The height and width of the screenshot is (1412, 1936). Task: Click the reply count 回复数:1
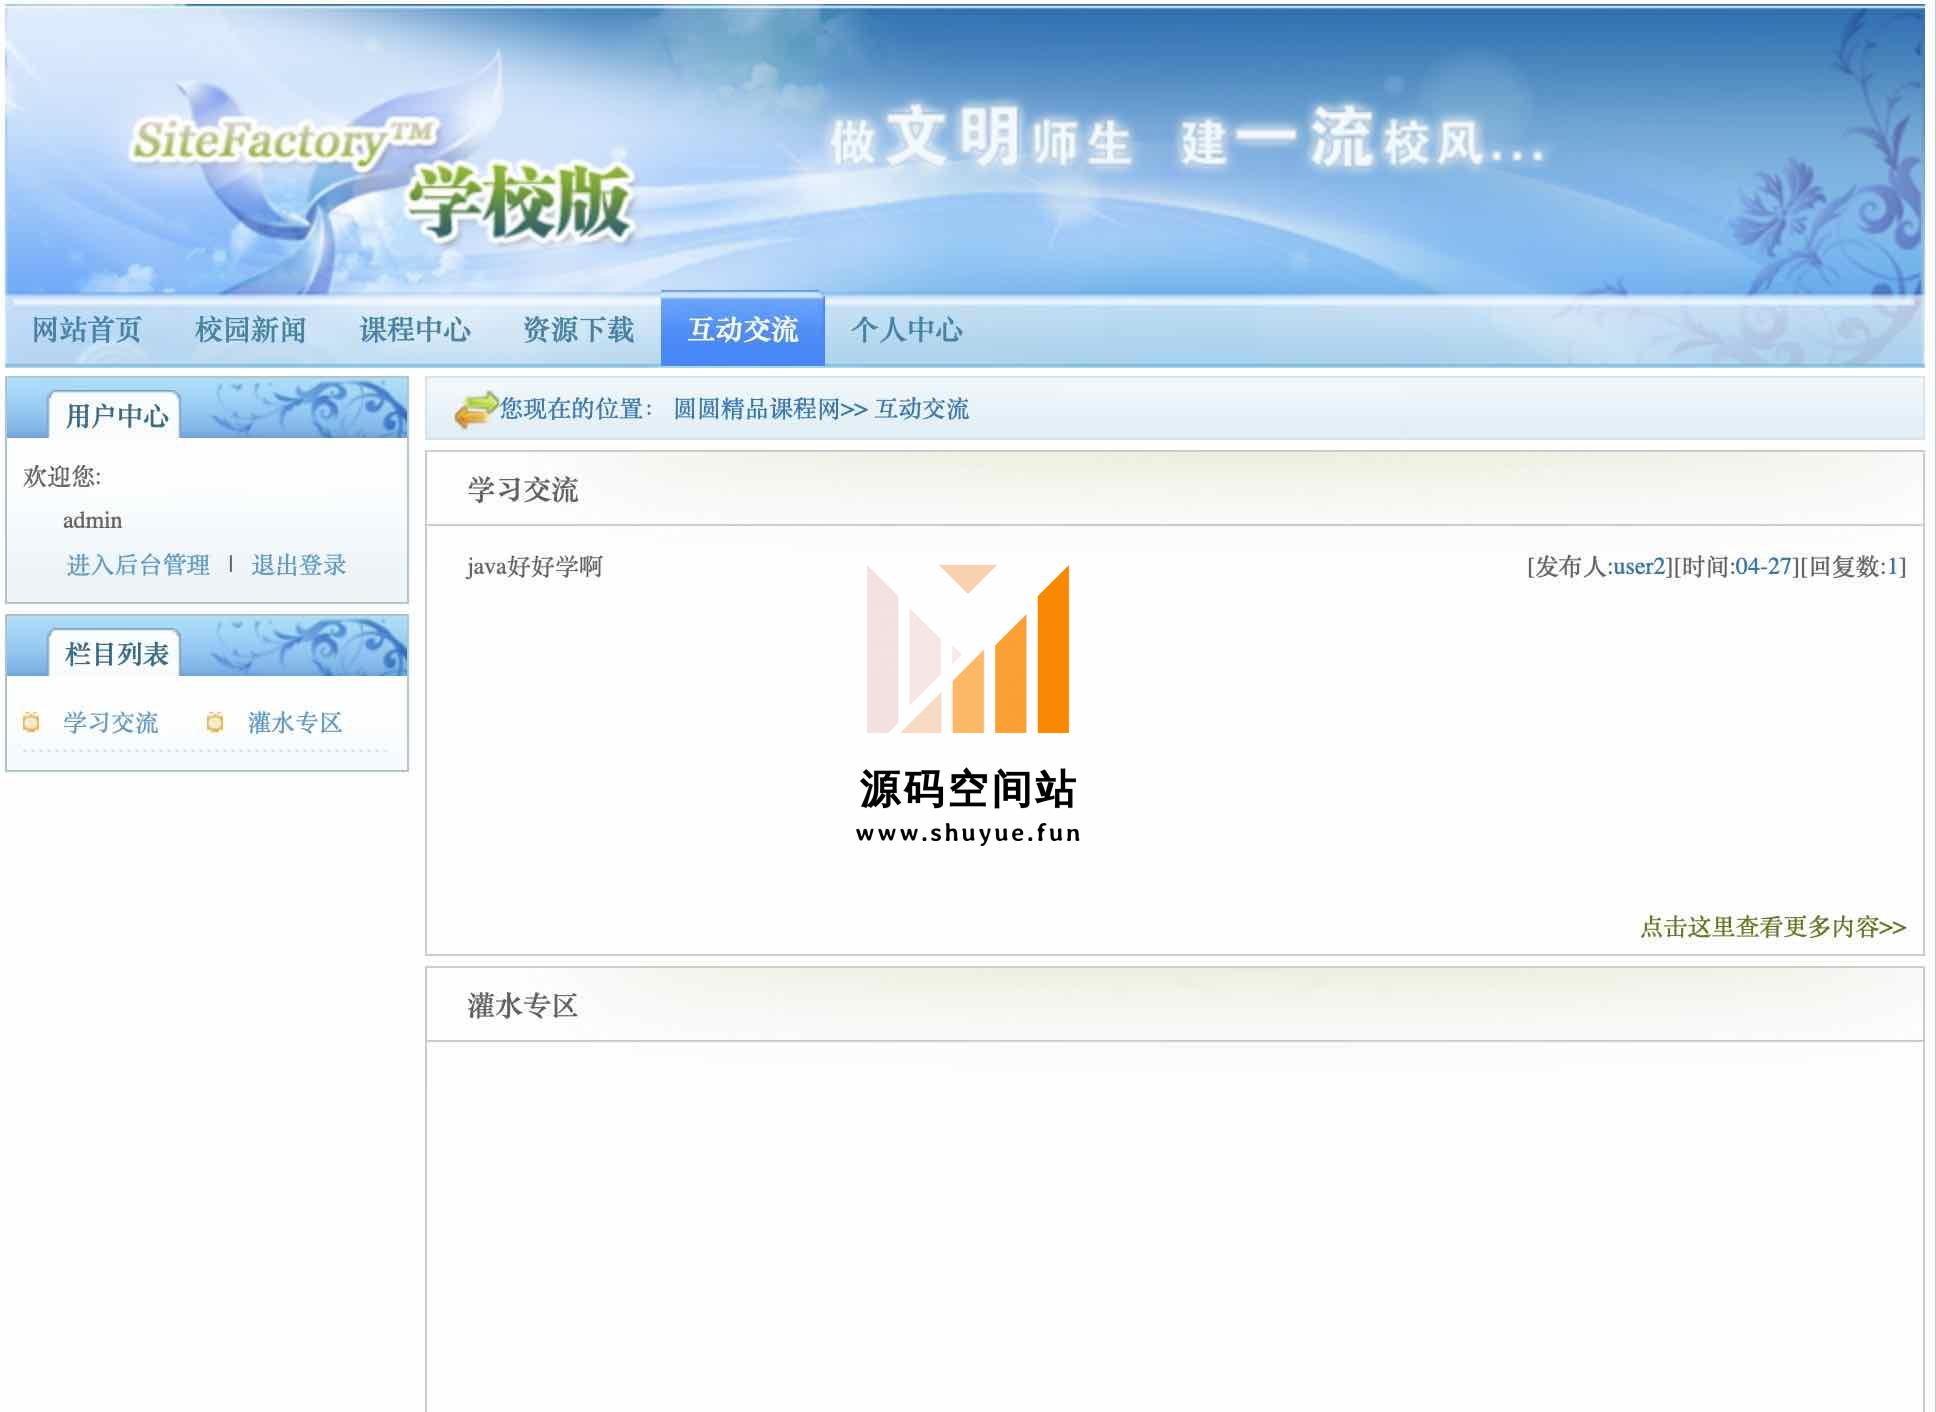click(1853, 567)
